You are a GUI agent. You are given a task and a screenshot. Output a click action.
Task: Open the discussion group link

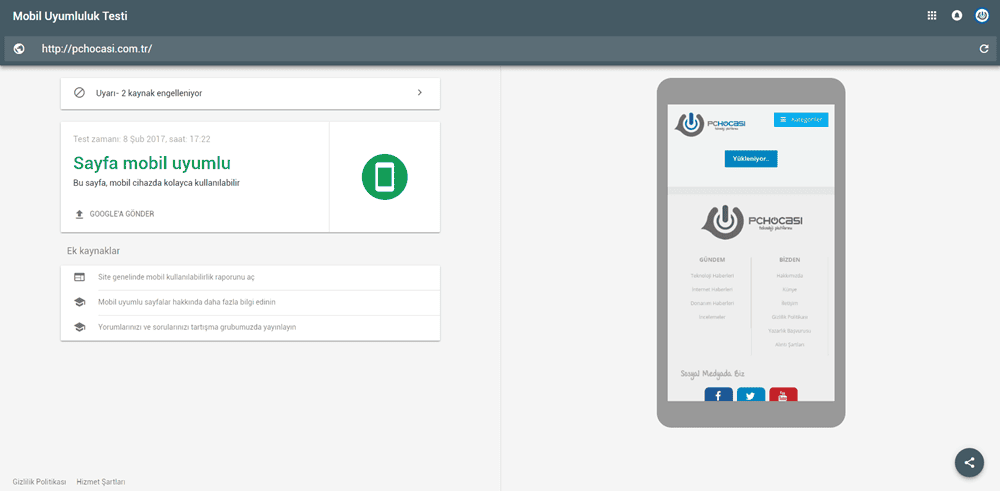tap(196, 327)
